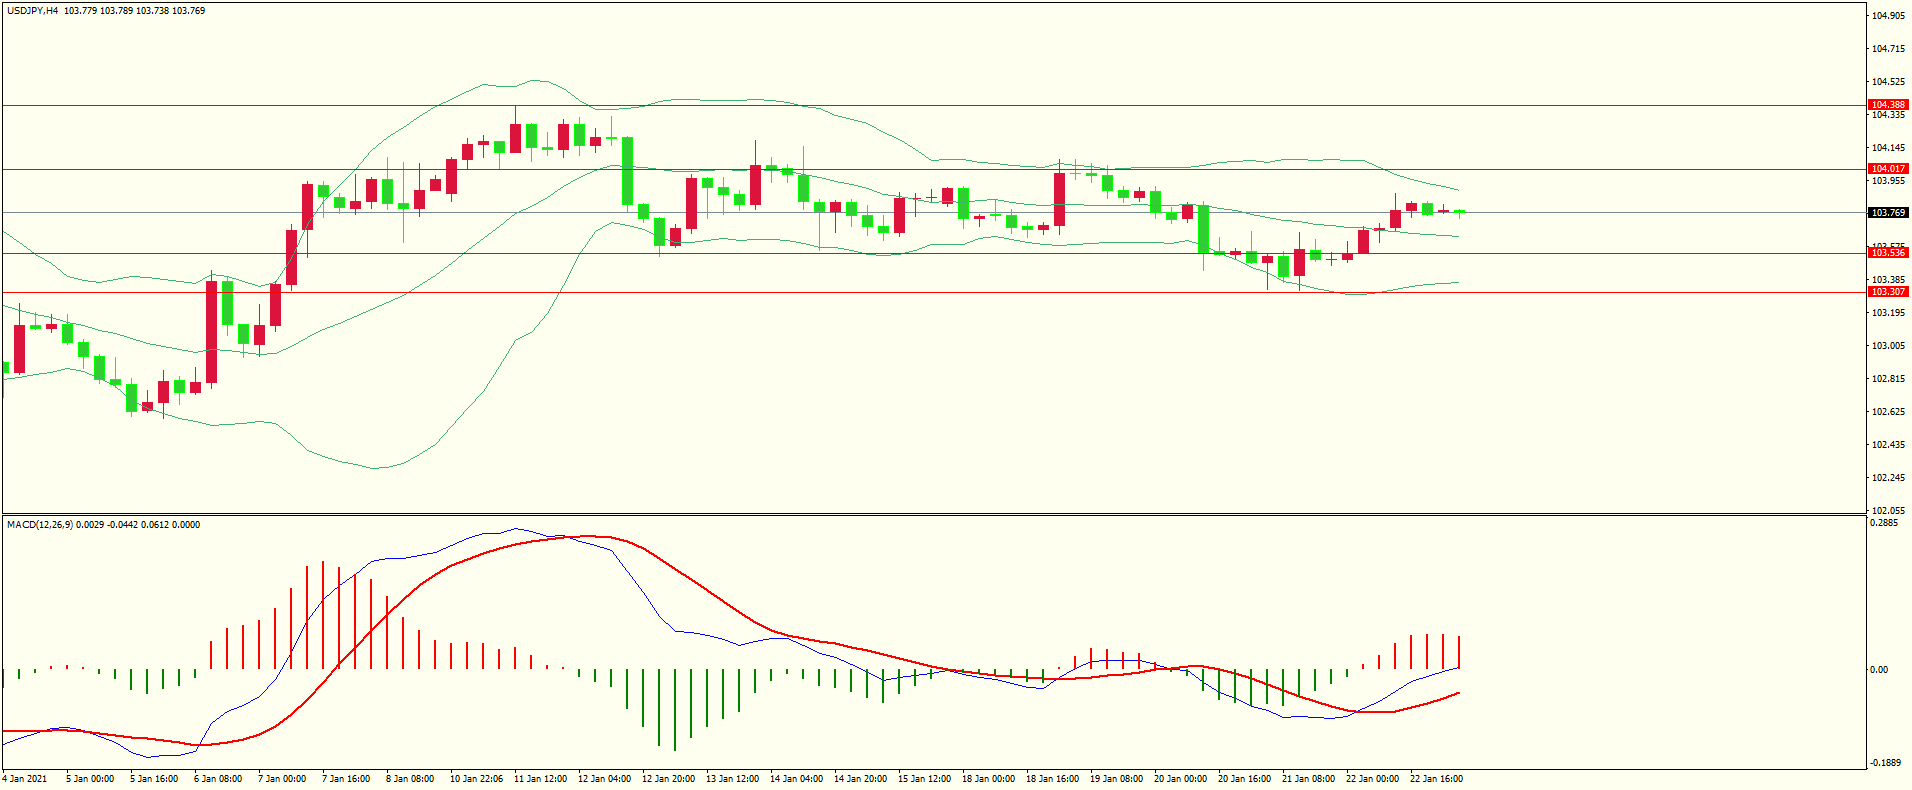Click the 4 Jan 2021 date label
This screenshot has height=790, width=1912.
point(25,779)
